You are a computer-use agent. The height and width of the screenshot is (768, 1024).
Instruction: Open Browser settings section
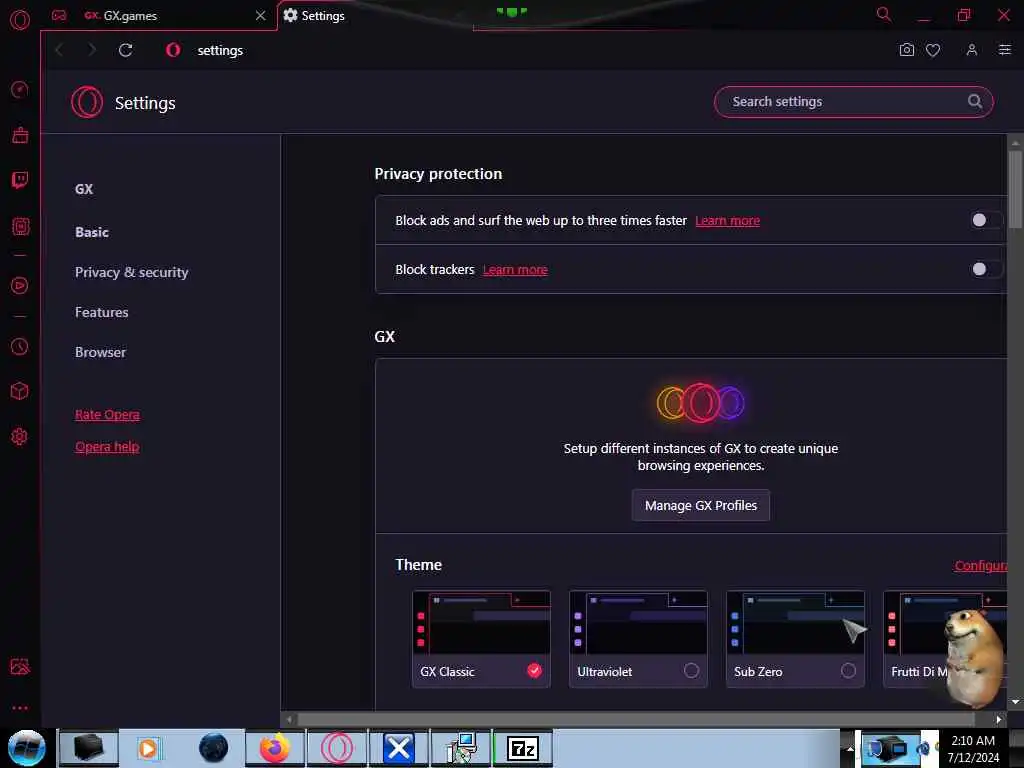point(101,352)
